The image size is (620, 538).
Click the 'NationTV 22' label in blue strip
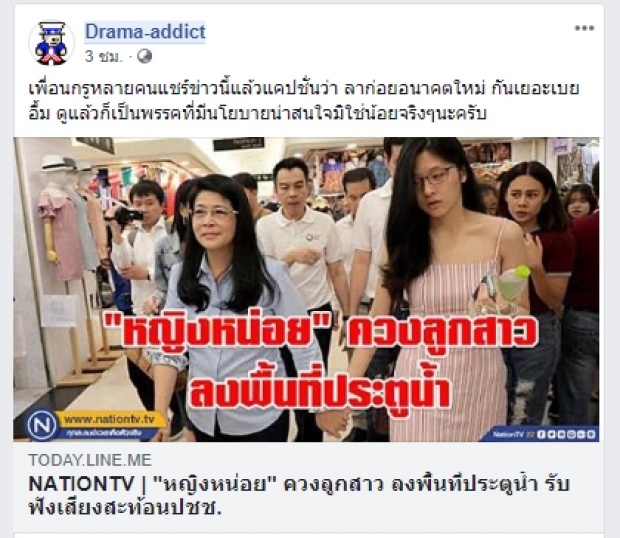513,434
